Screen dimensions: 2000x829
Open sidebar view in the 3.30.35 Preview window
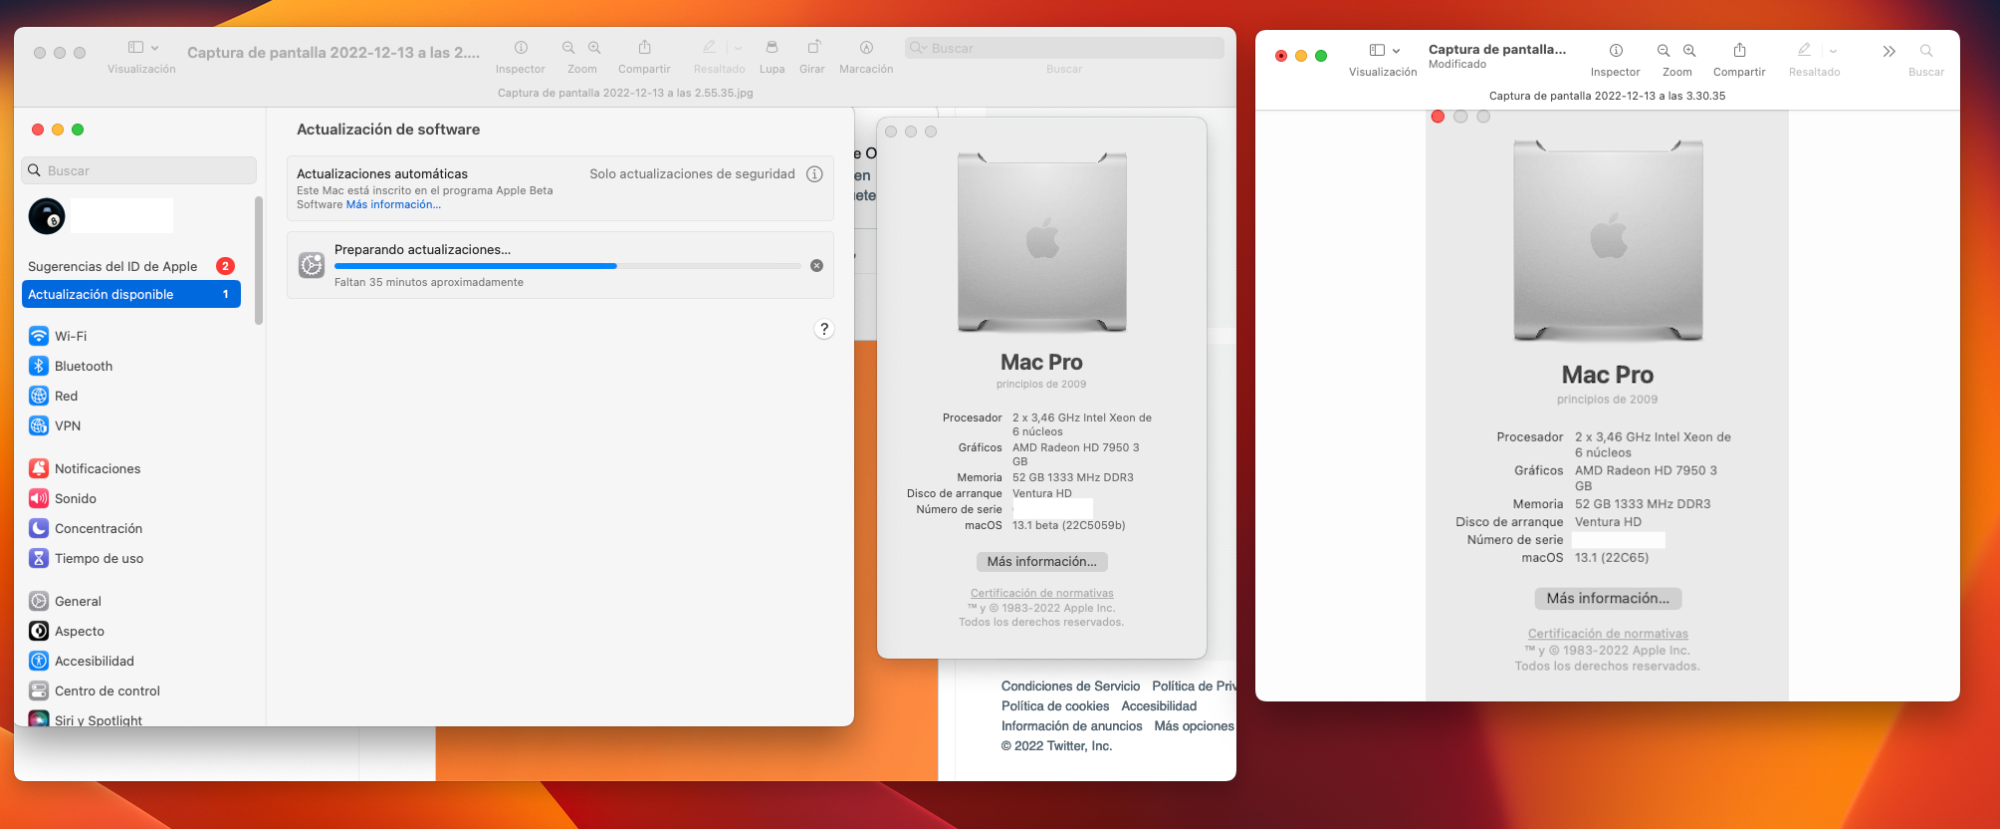[1377, 50]
